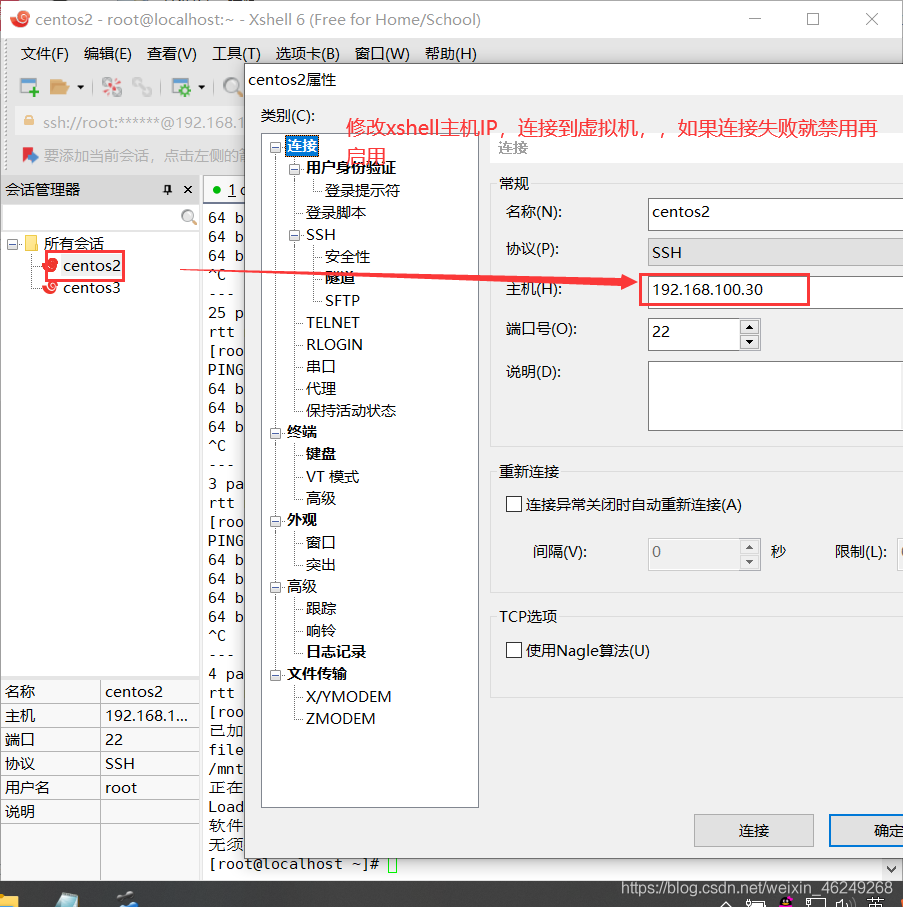This screenshot has width=903, height=907.
Task: Decrease the port number with down arrow
Action: click(x=749, y=342)
